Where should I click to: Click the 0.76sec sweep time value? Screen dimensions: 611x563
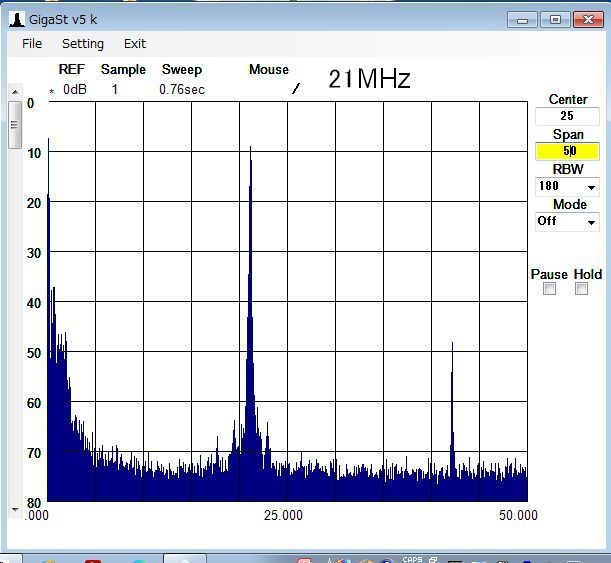coord(182,90)
